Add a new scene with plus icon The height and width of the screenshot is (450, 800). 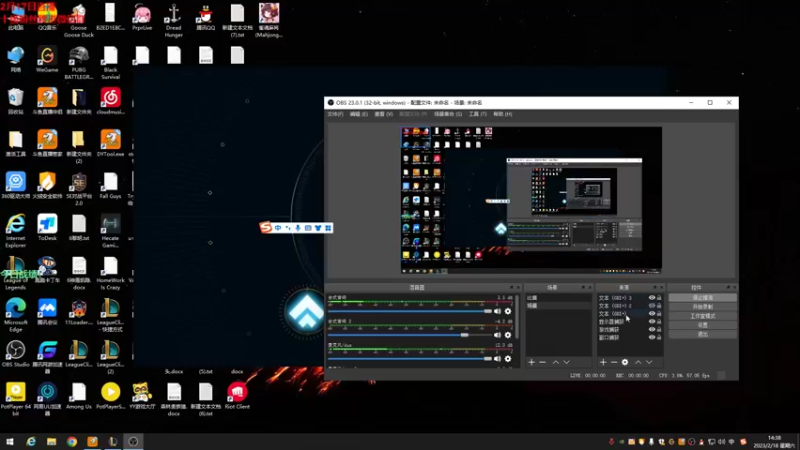532,362
